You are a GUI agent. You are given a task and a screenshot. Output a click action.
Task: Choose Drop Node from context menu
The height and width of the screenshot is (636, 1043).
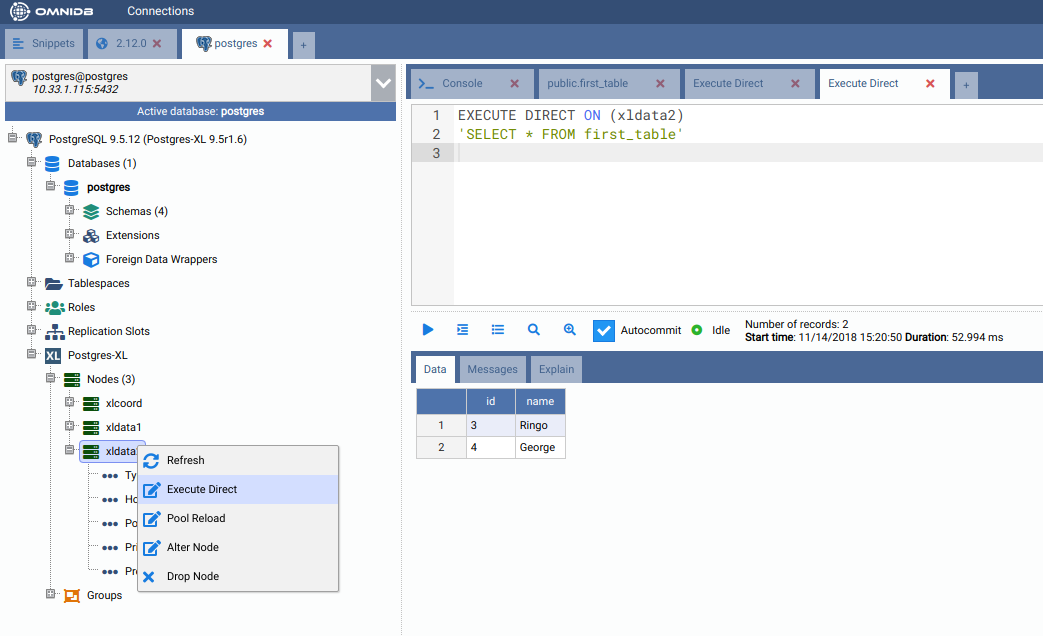pyautogui.click(x=192, y=576)
